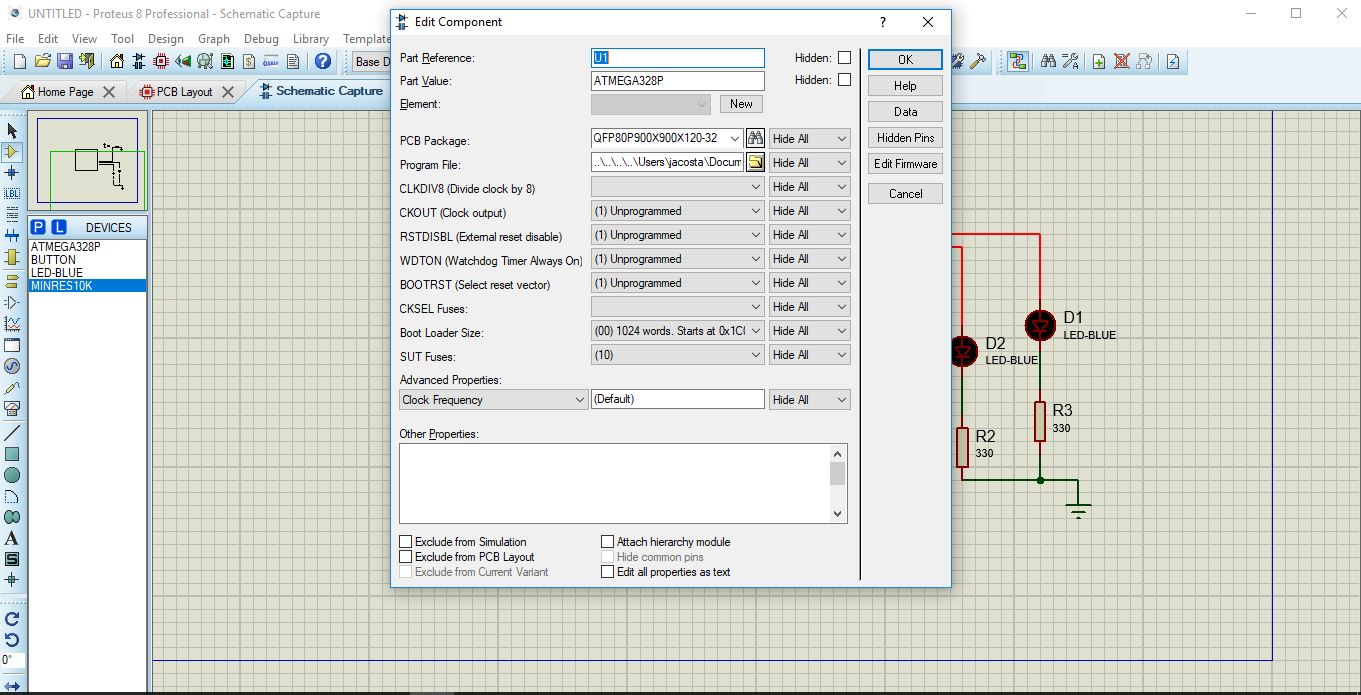Select the 2D Graphics Circle tool

coord(12,475)
